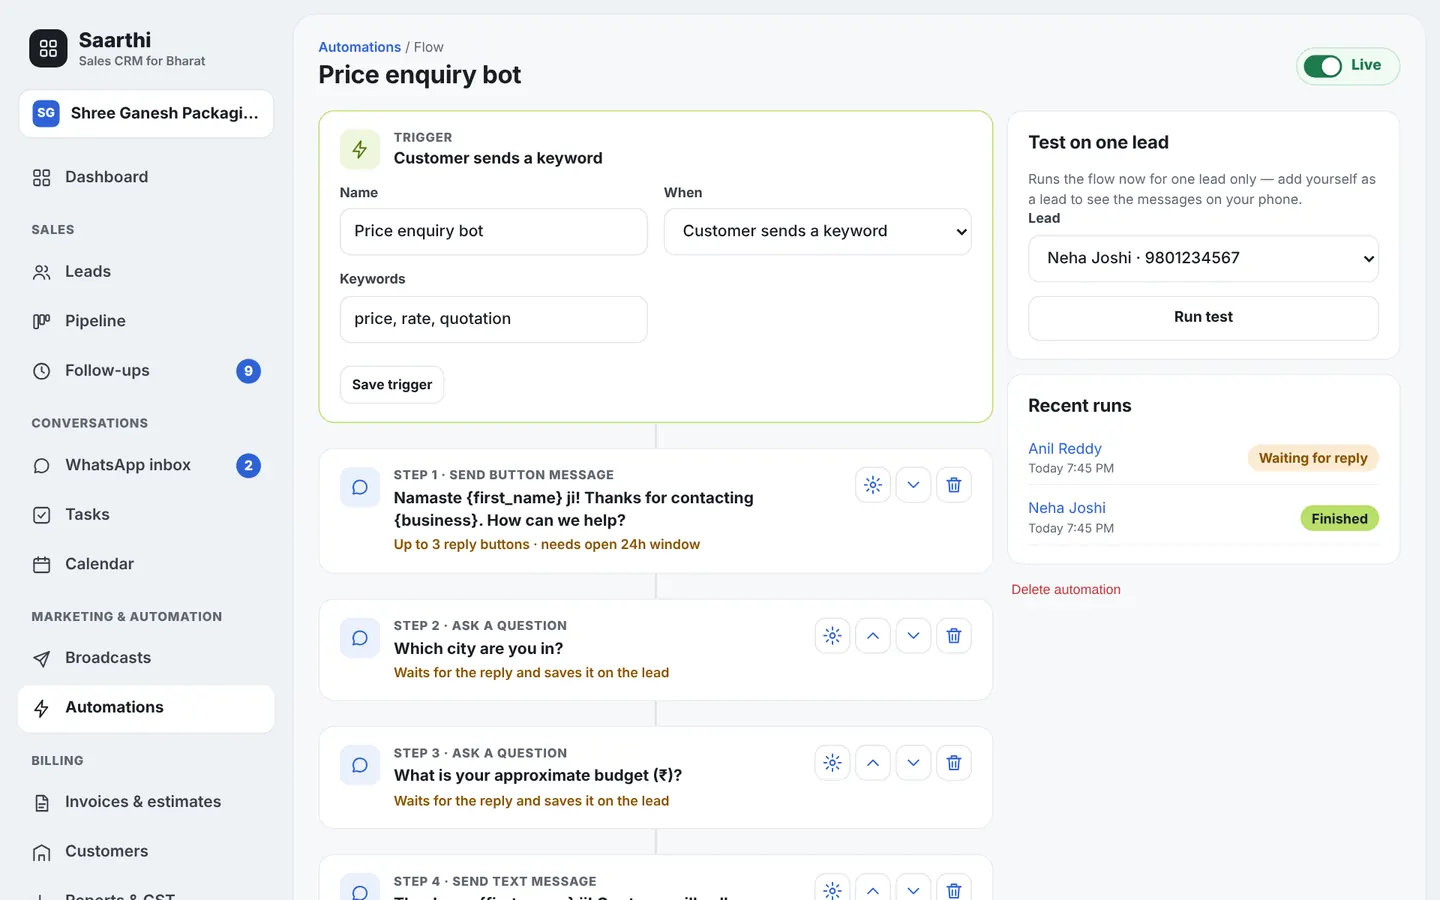Click Run test for the selected lead
Screen dimensions: 1440x900
1203,318
